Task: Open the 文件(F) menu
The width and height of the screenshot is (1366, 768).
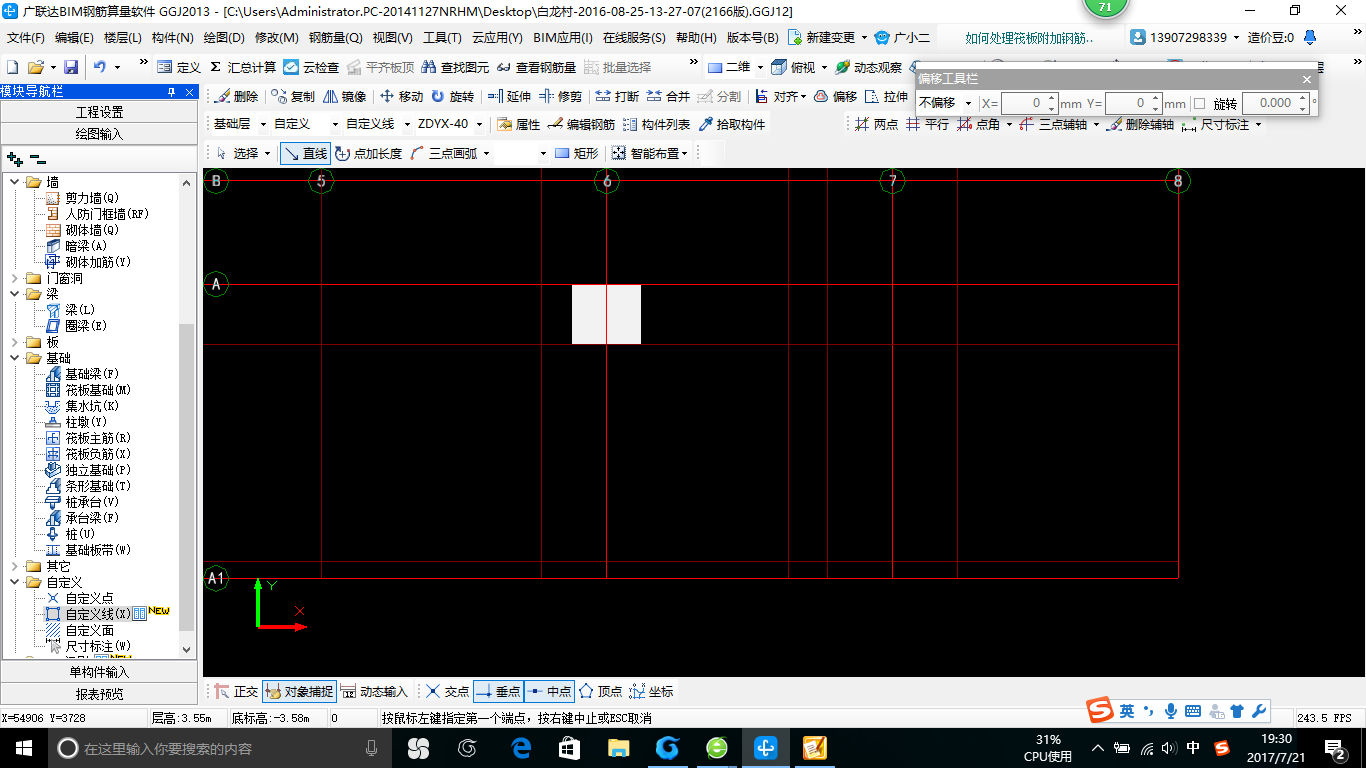Action: click(26, 38)
